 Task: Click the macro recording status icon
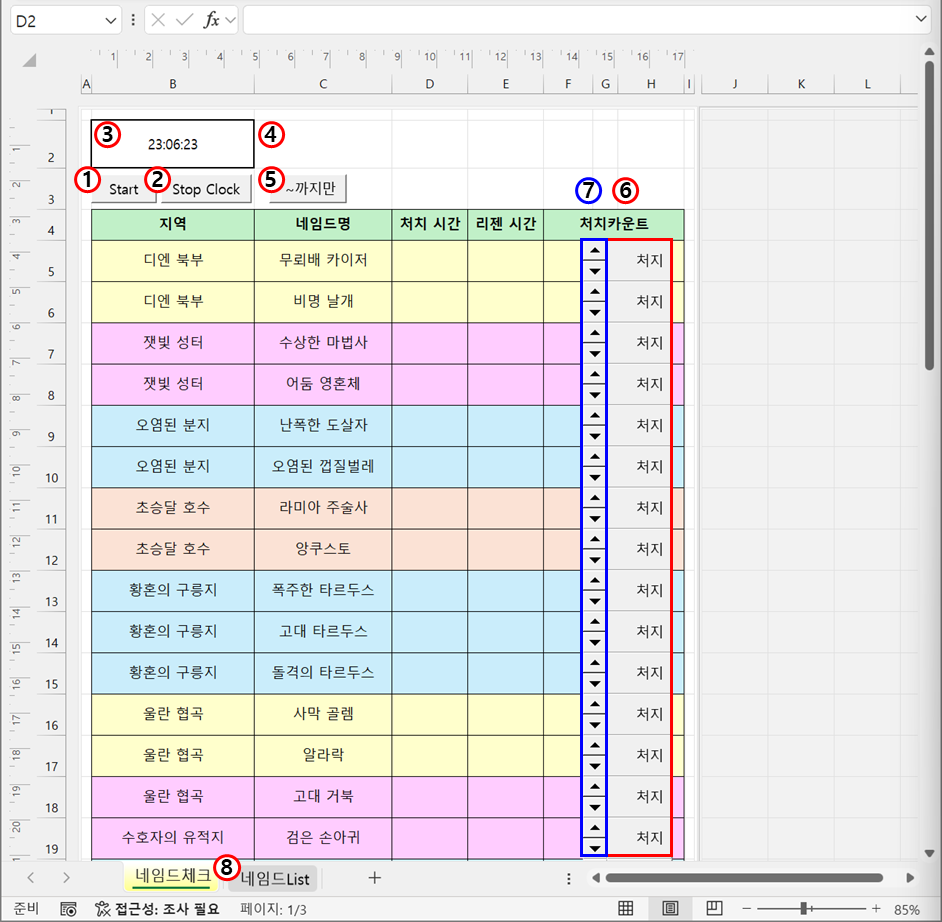click(x=68, y=909)
